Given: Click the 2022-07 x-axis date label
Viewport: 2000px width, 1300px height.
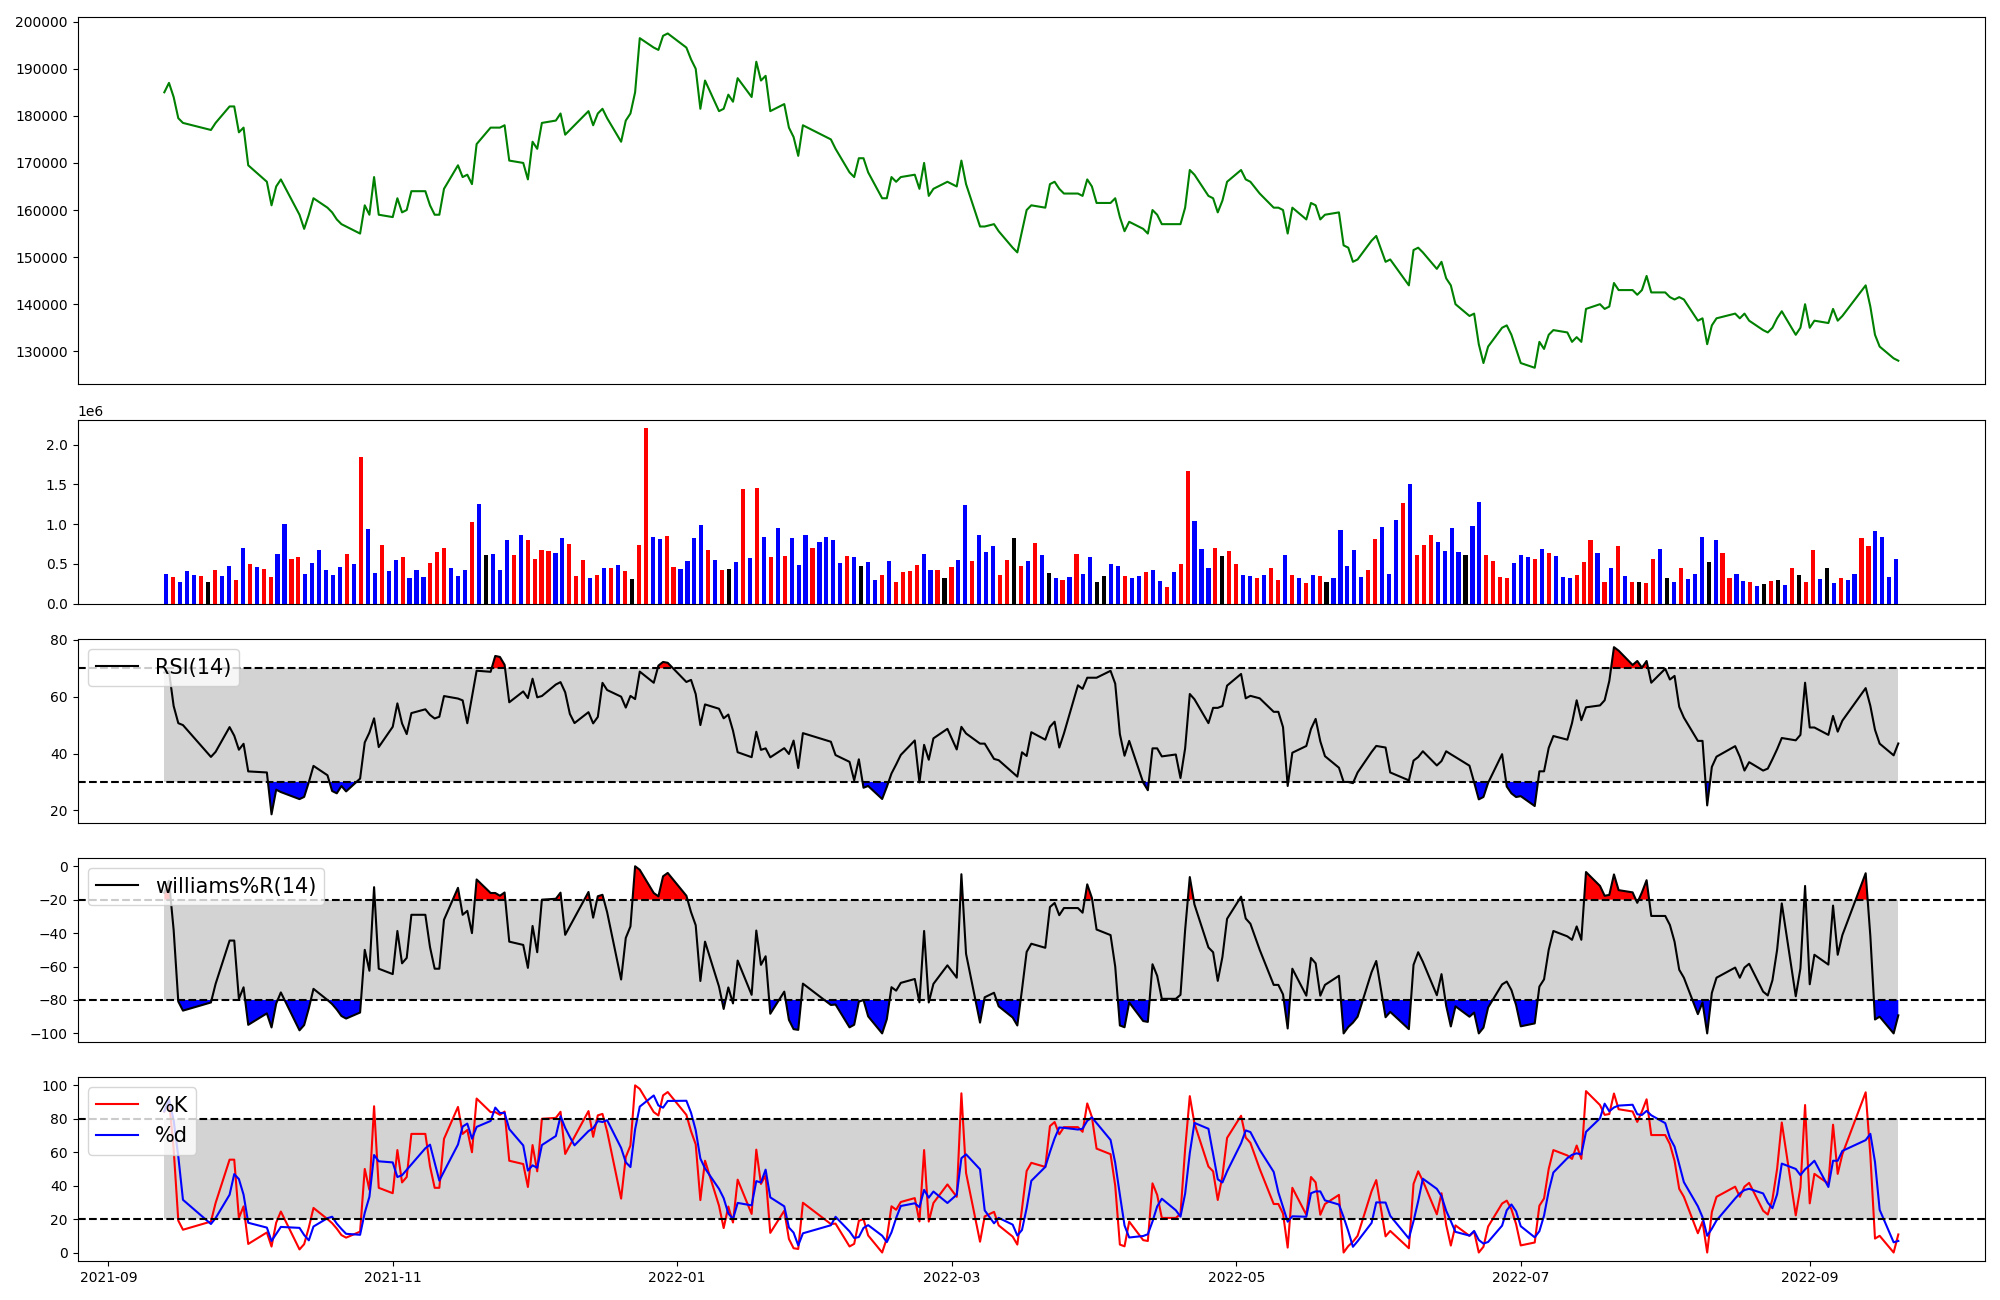Looking at the screenshot, I should [x=1520, y=1277].
